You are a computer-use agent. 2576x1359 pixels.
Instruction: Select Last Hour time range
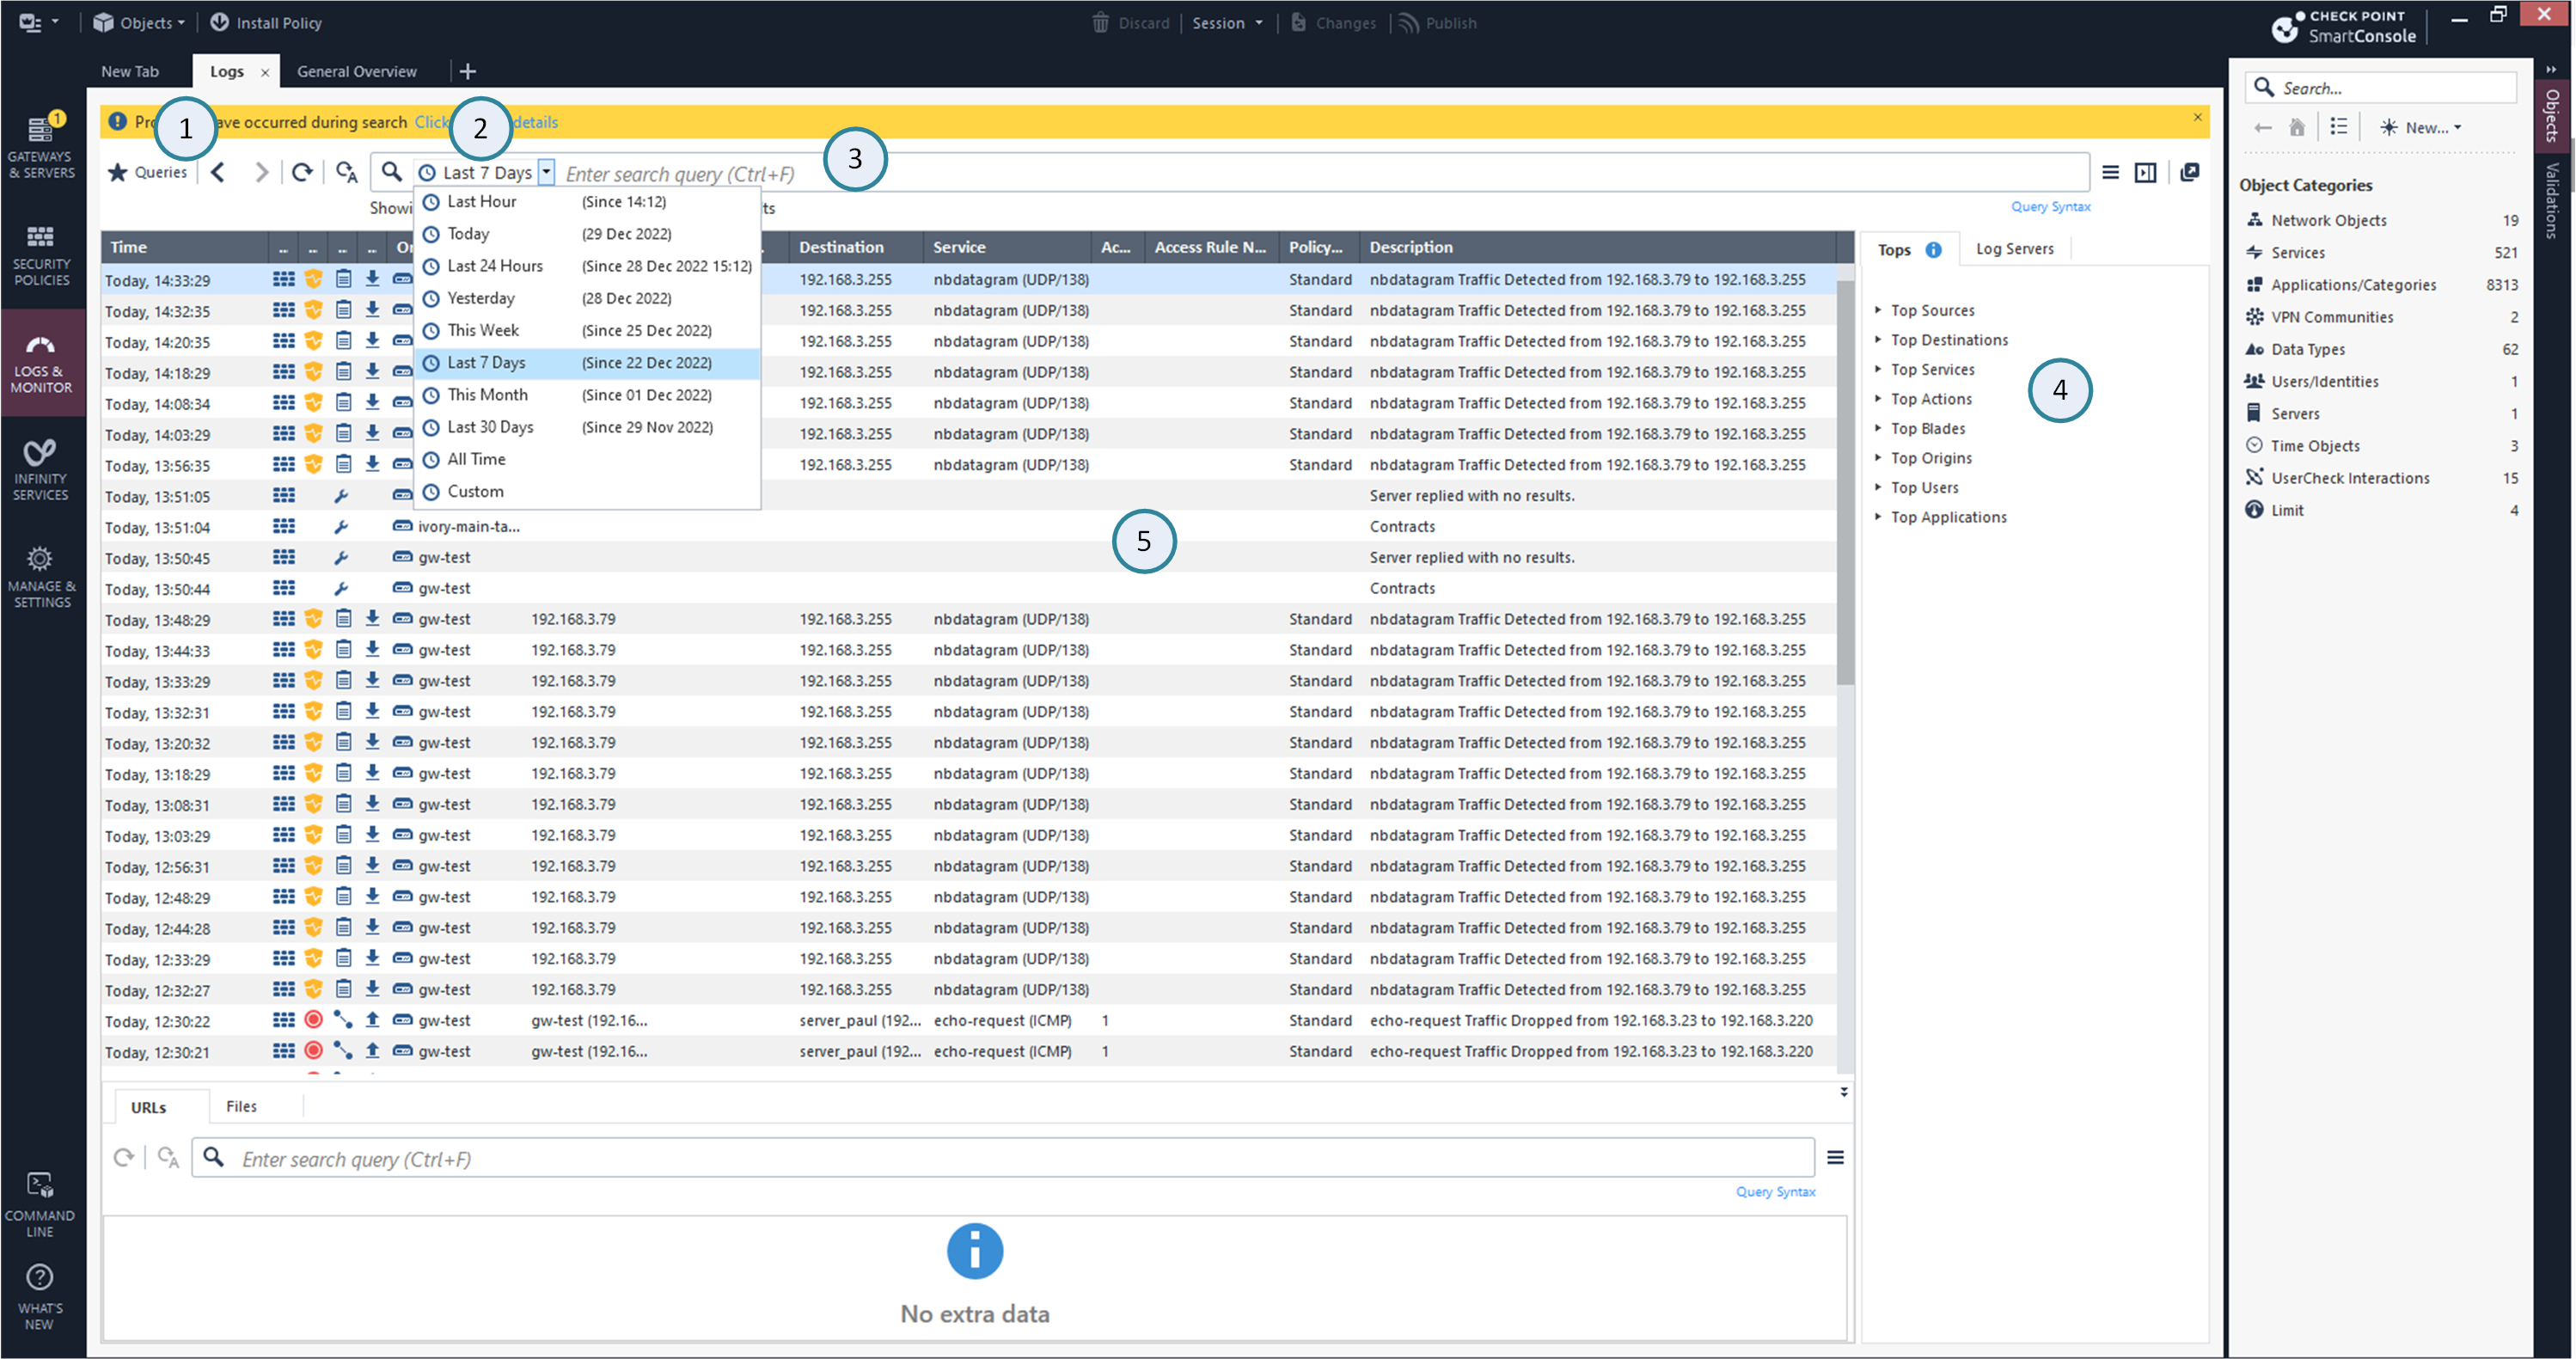[x=587, y=201]
